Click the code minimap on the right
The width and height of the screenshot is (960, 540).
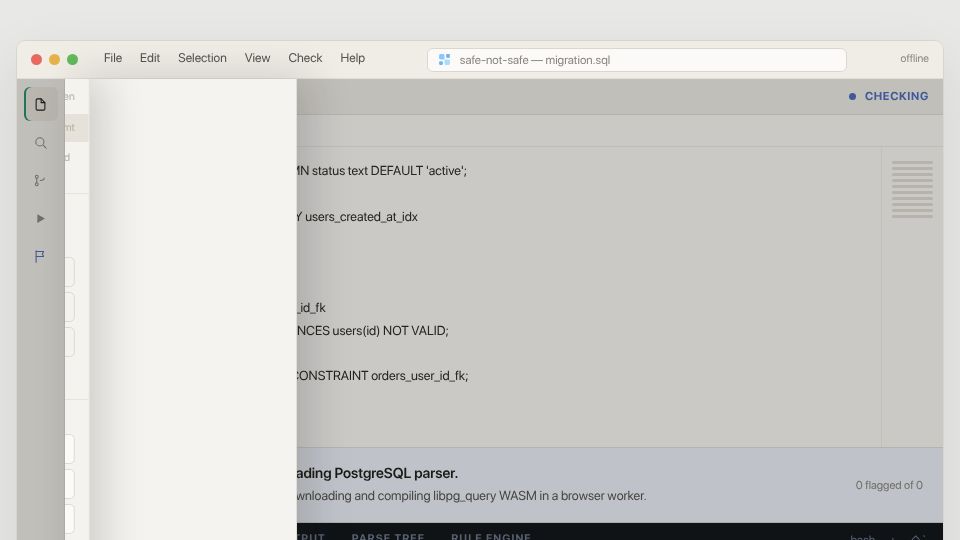pyautogui.click(x=912, y=189)
